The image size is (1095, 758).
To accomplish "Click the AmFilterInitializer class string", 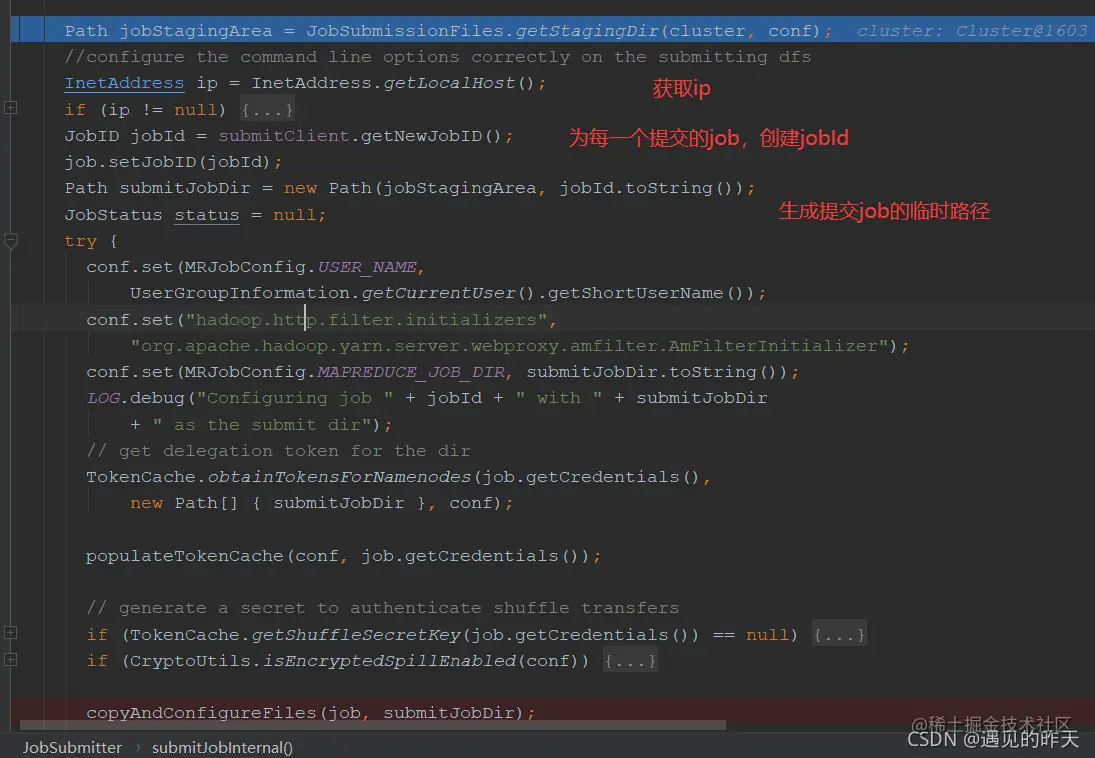I will (x=509, y=346).
